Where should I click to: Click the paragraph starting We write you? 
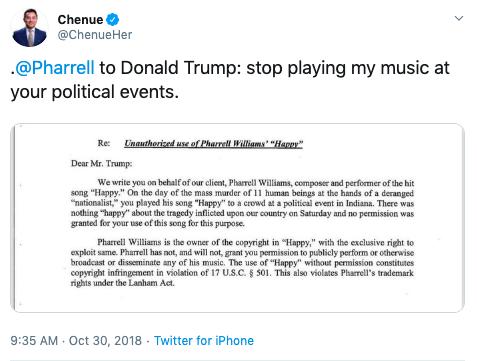pos(242,203)
